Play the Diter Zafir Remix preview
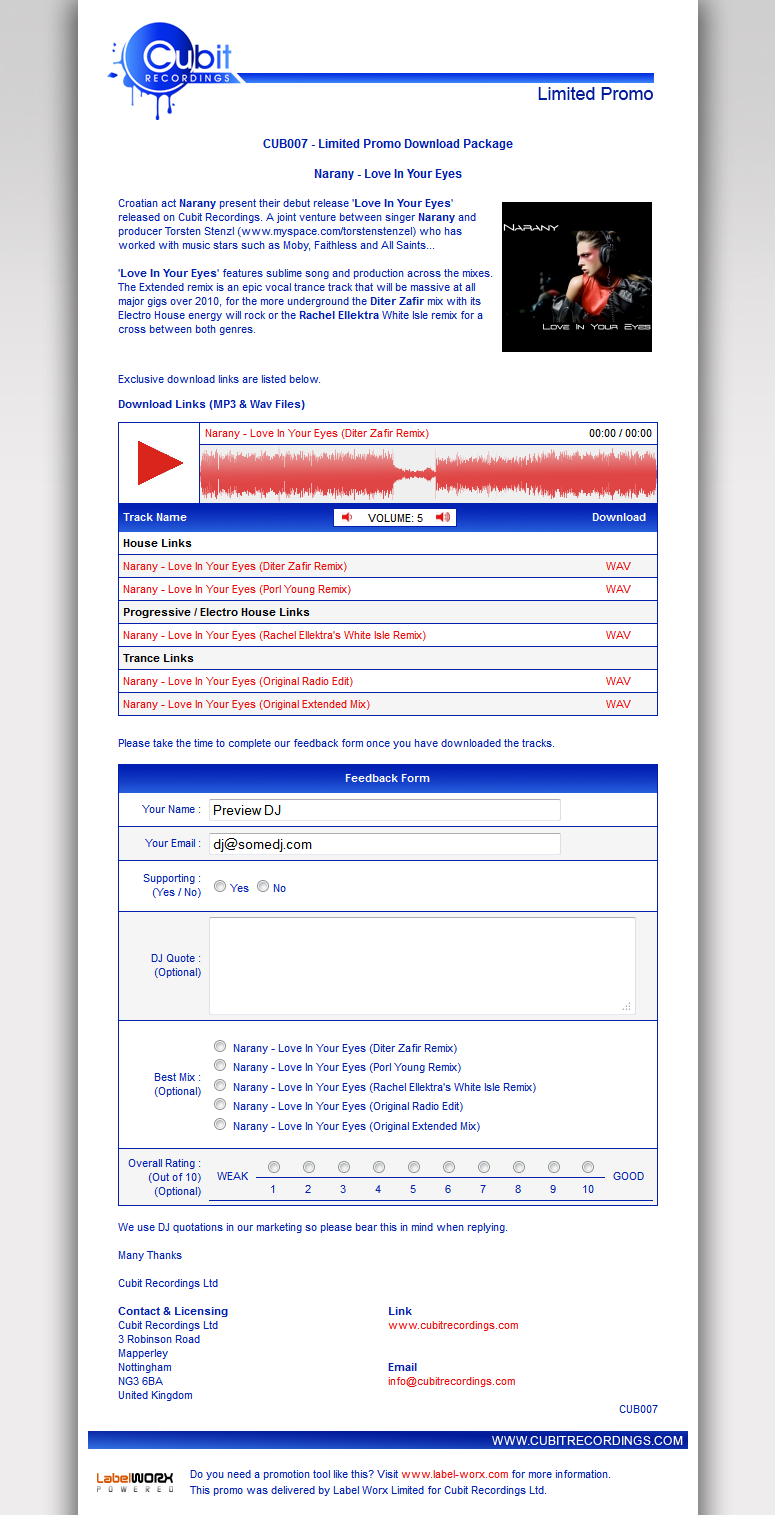Screen dimensions: 775x1515 click(159, 463)
